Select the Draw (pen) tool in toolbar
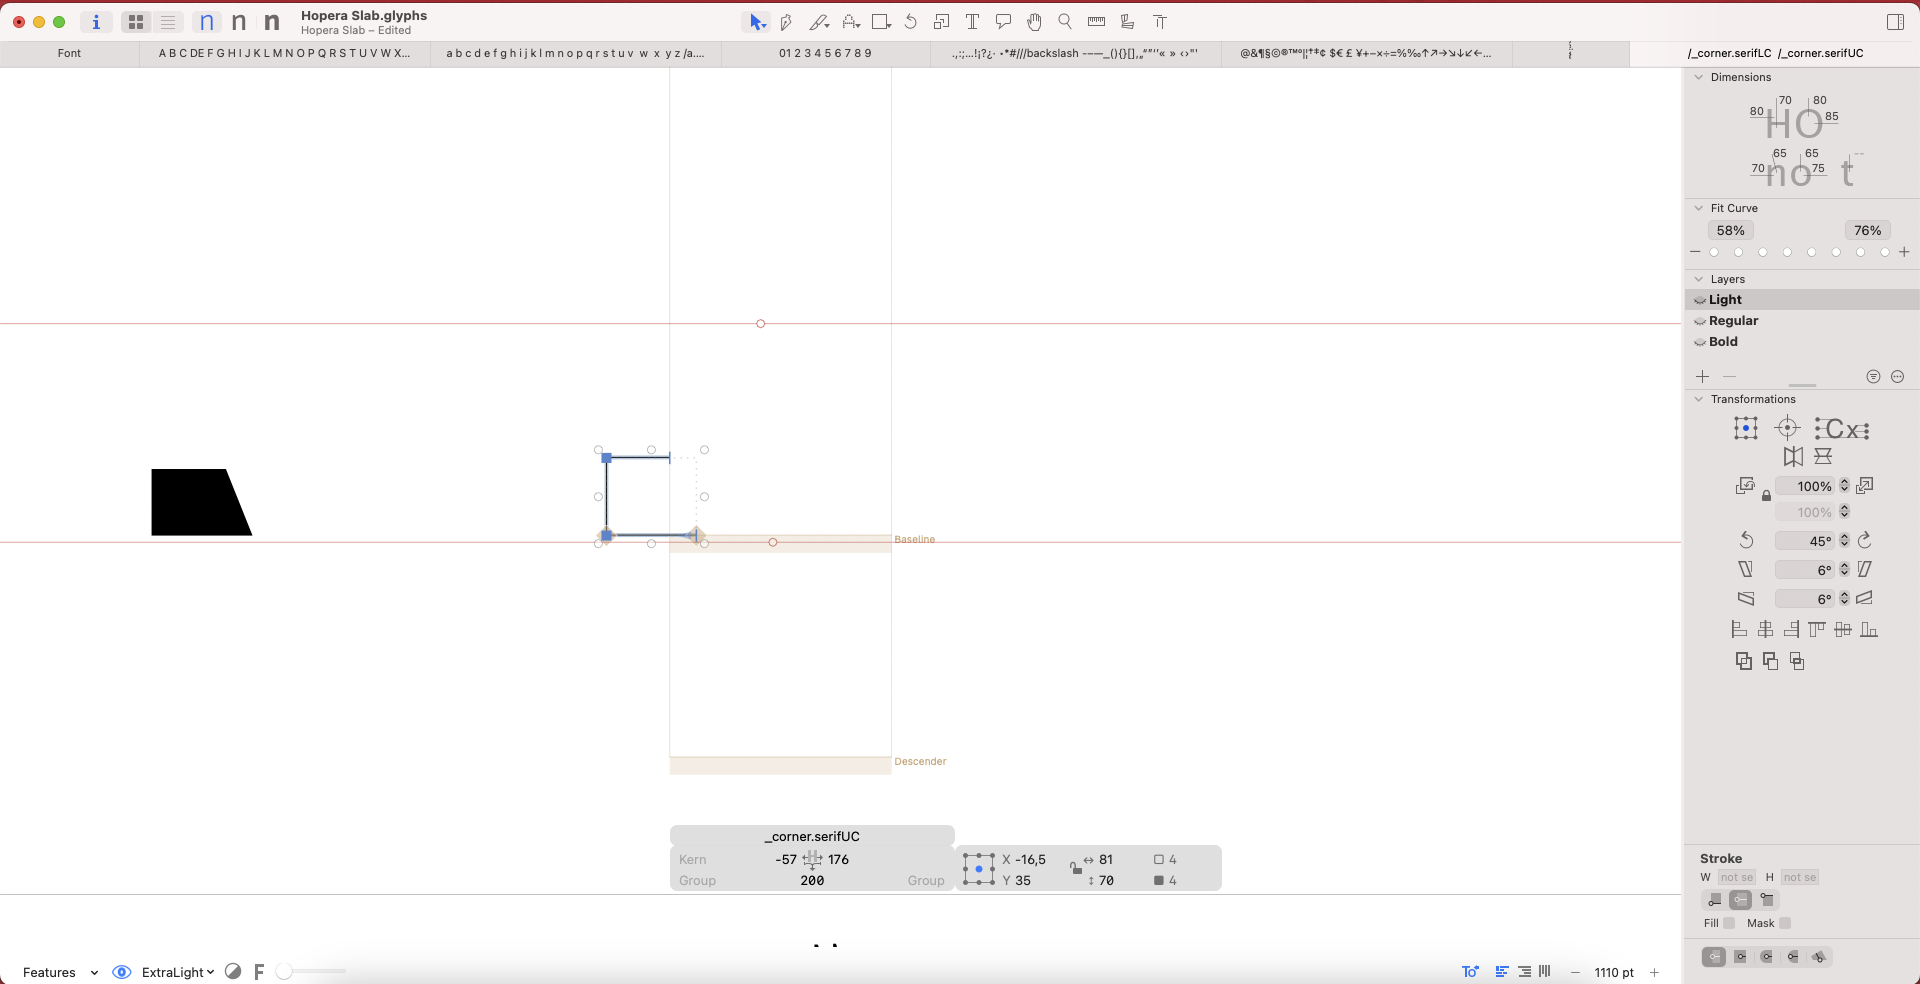This screenshot has height=984, width=1920. [787, 22]
